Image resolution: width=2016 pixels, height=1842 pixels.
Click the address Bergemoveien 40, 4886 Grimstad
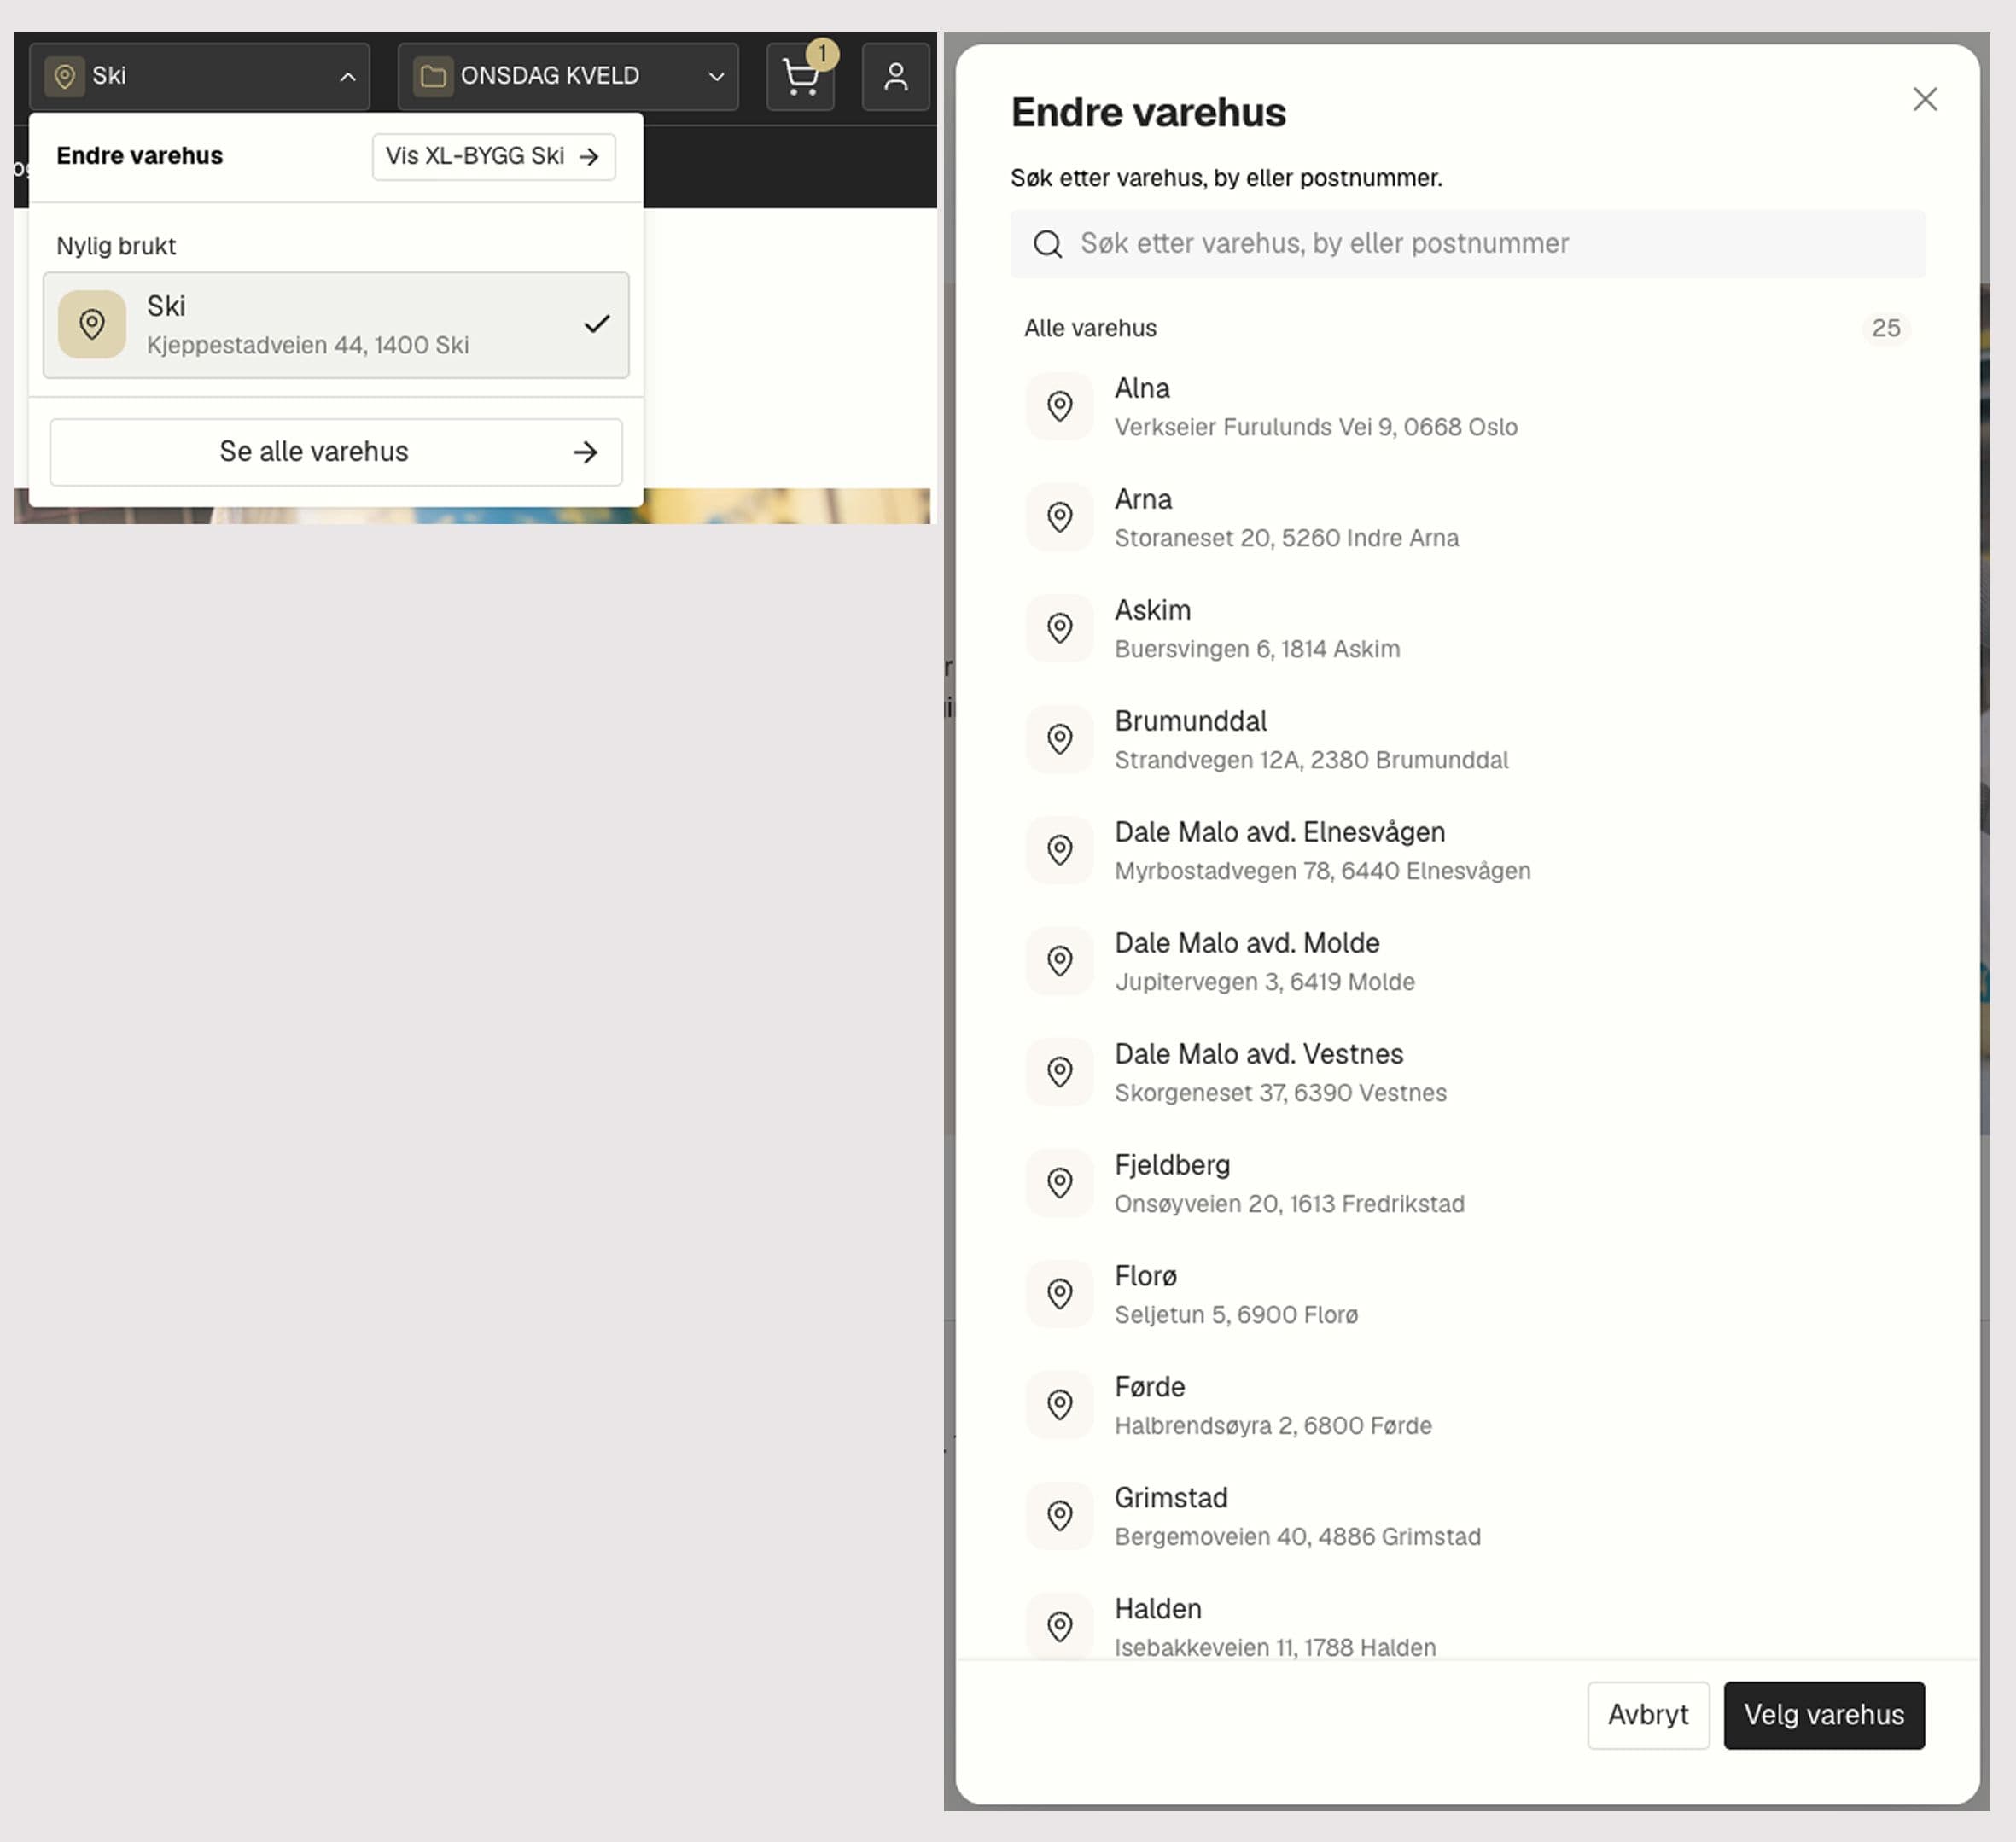[1298, 1538]
